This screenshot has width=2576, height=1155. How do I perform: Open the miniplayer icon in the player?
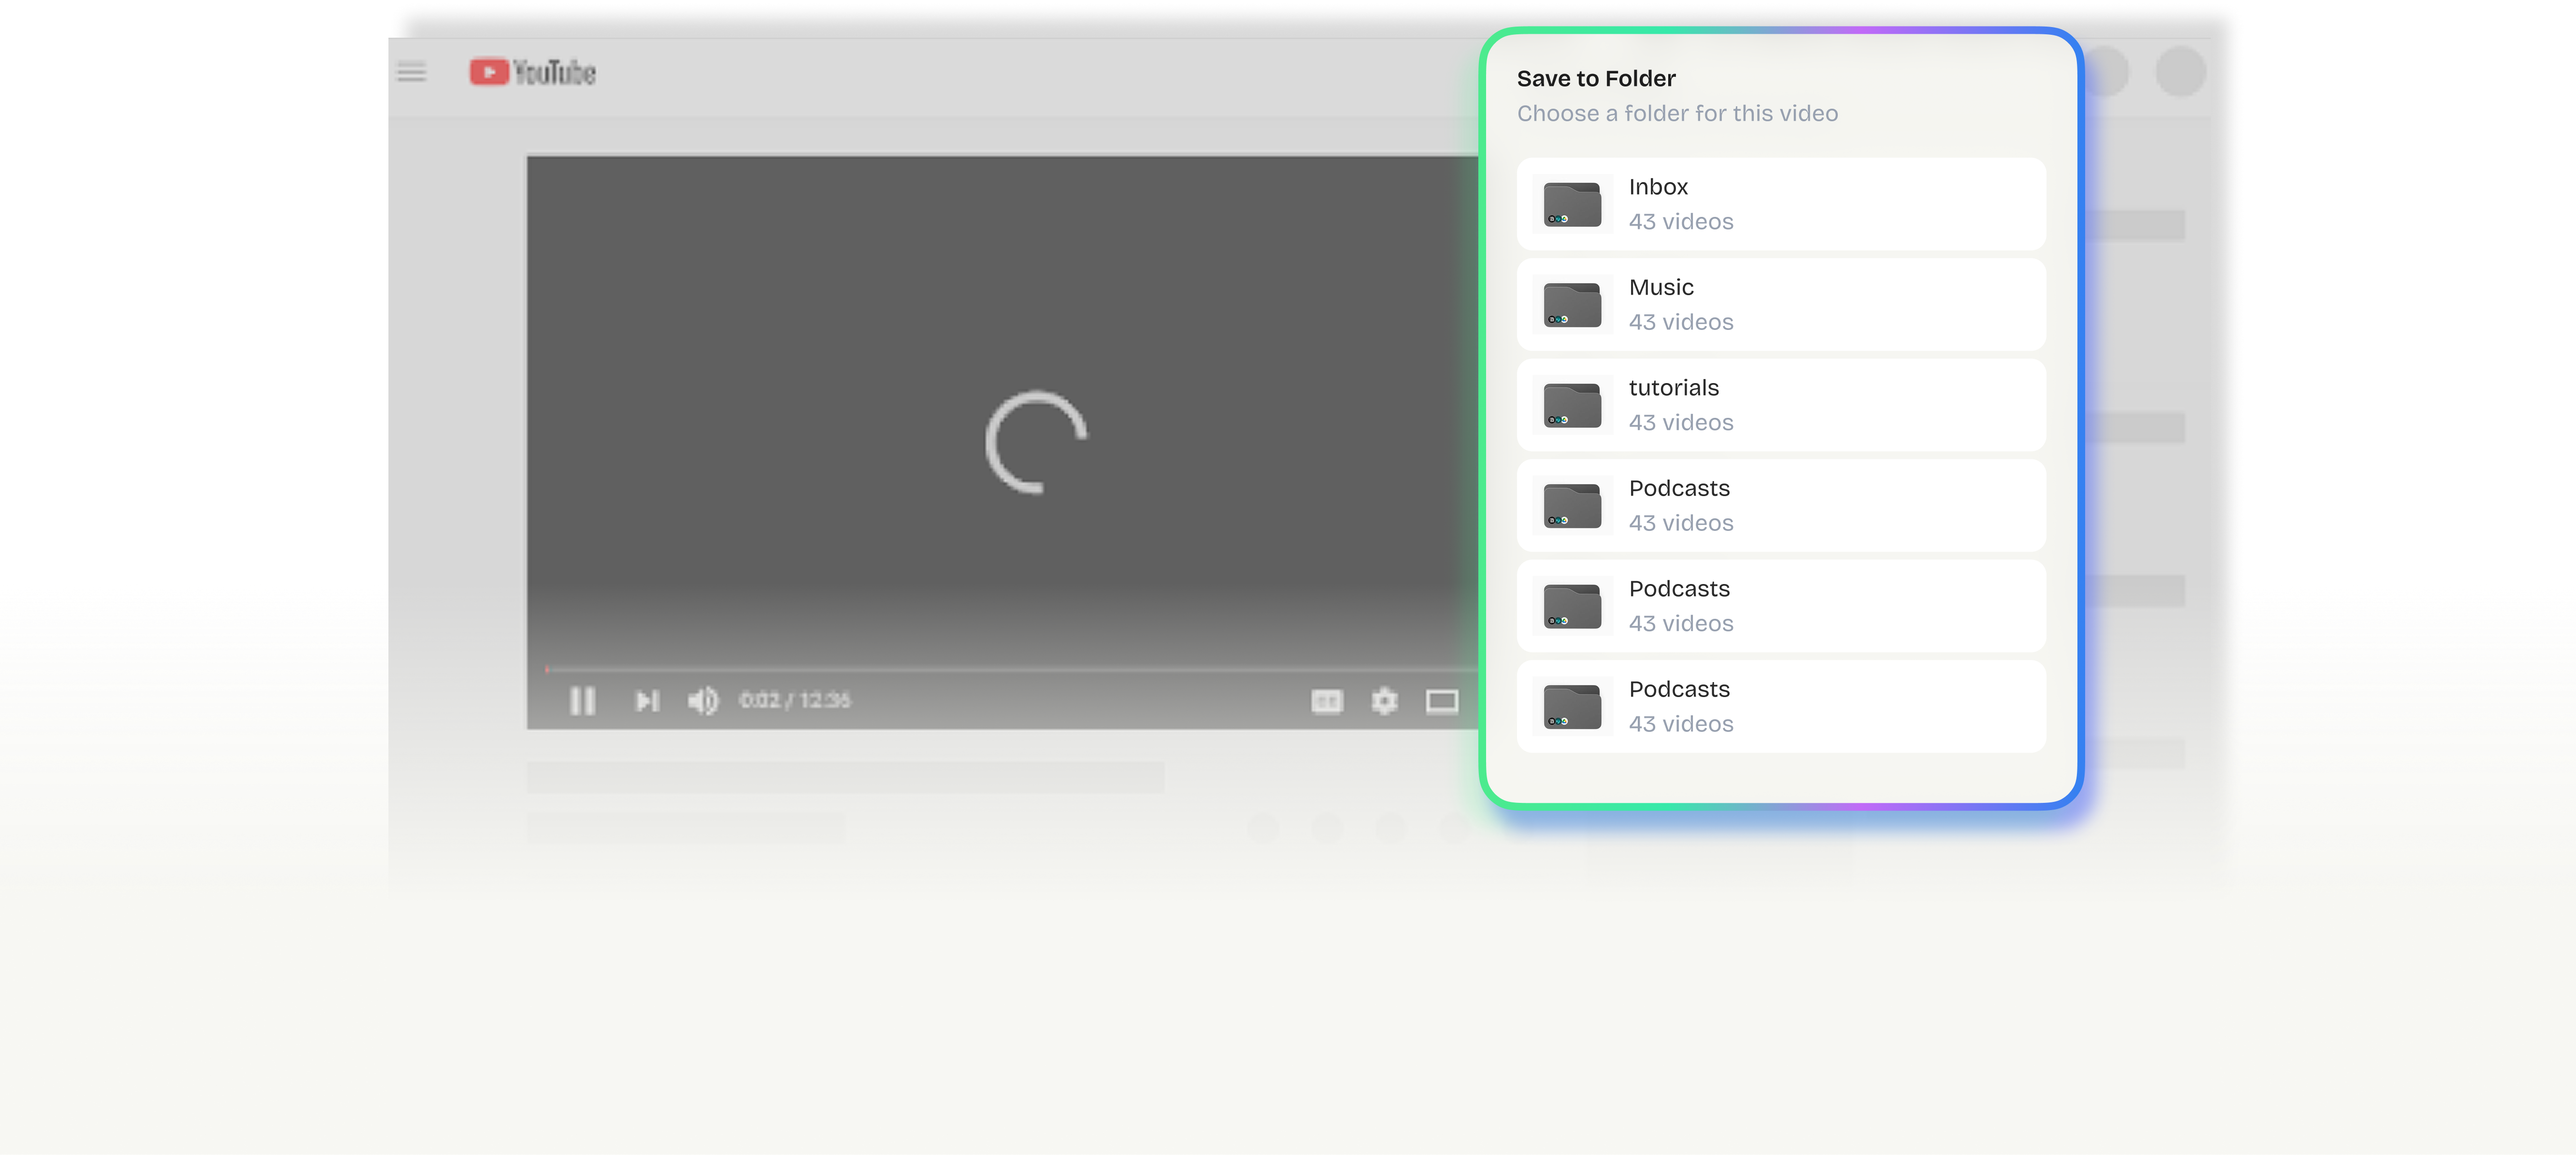pos(1443,701)
